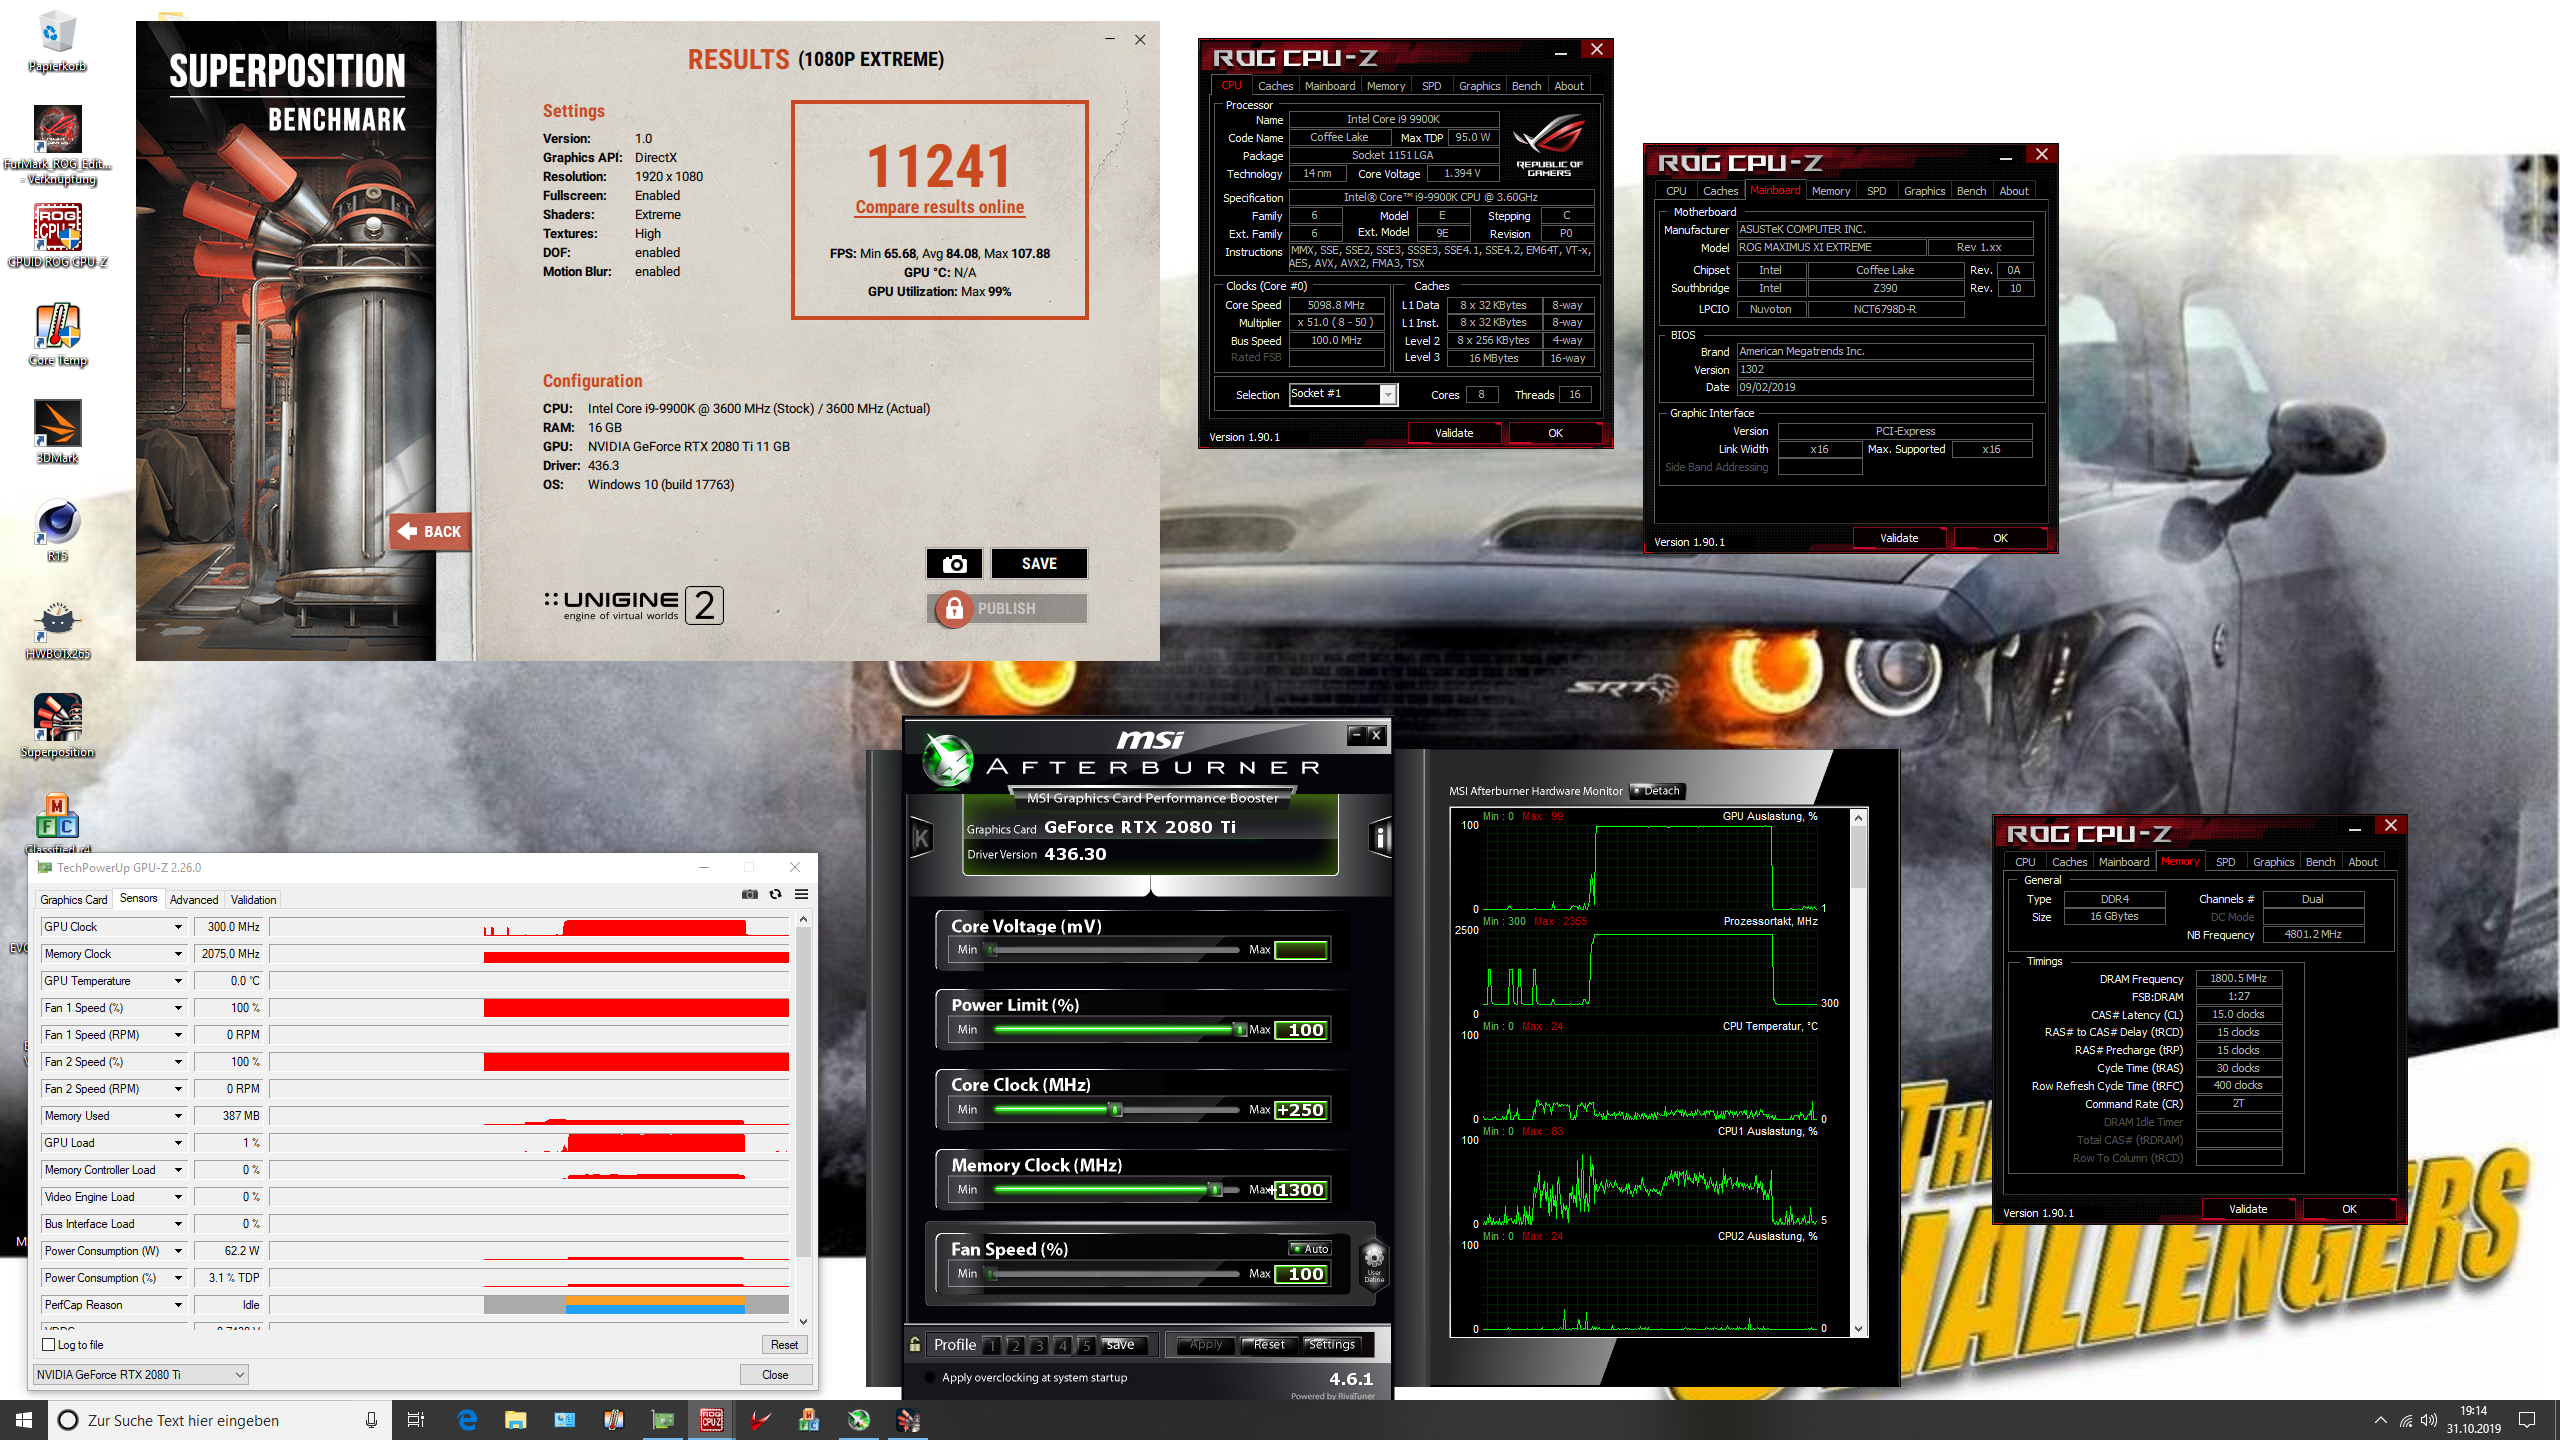Toggle fan speed Auto button
The height and width of the screenshot is (1440, 2560).
click(1310, 1249)
